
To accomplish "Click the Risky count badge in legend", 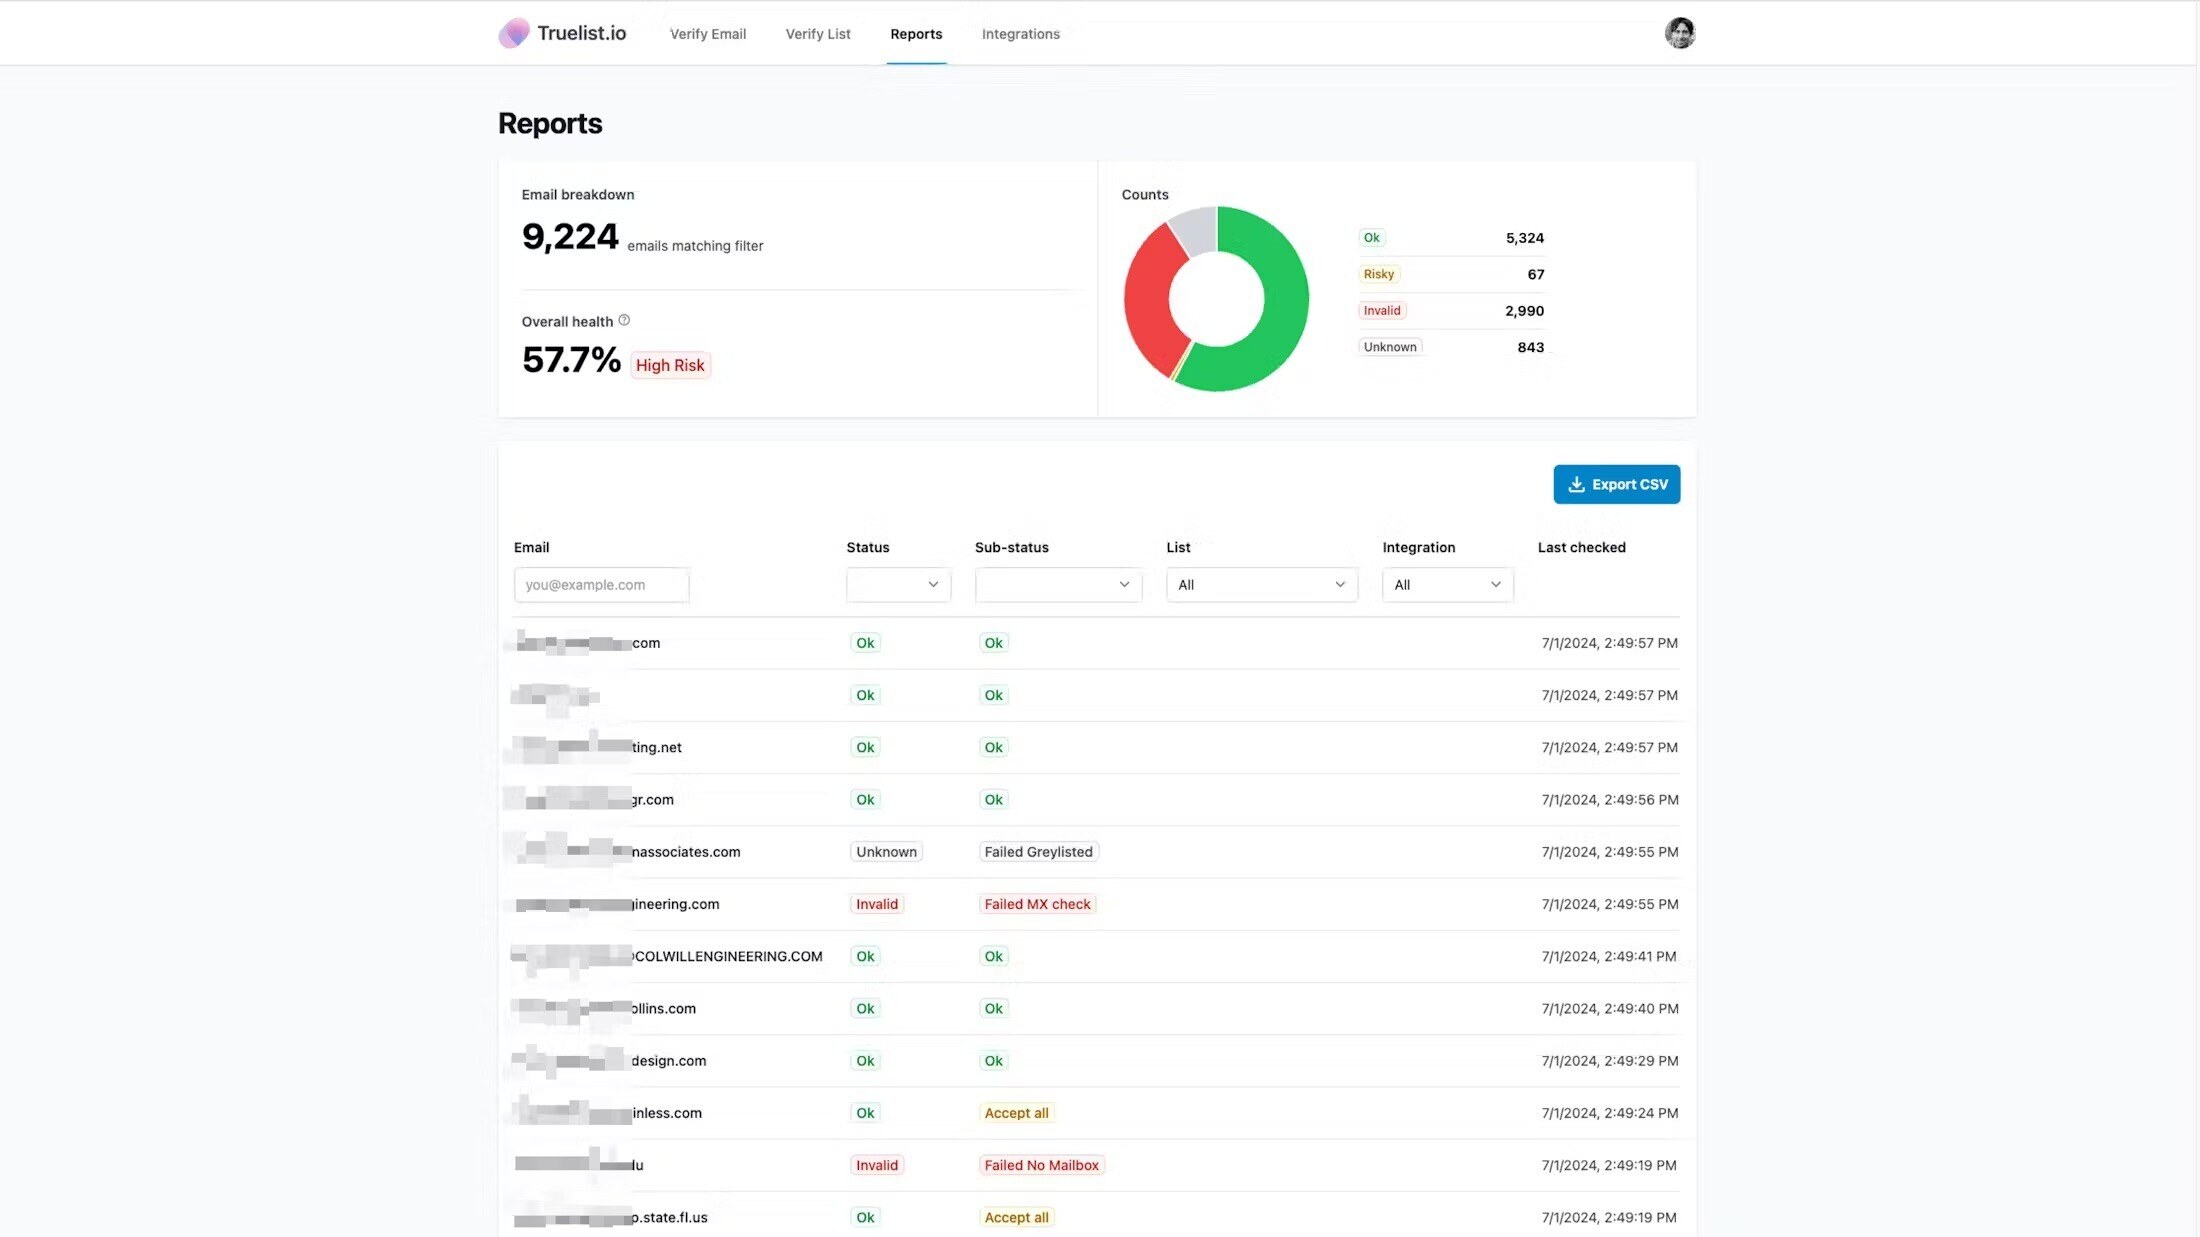I will tap(1378, 274).
